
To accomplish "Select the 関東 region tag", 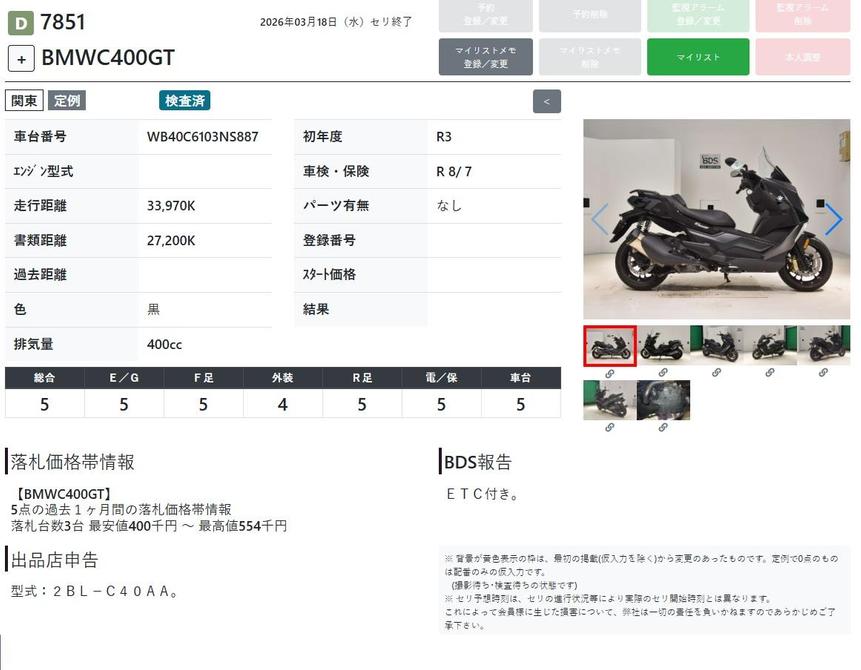I will click(x=24, y=100).
